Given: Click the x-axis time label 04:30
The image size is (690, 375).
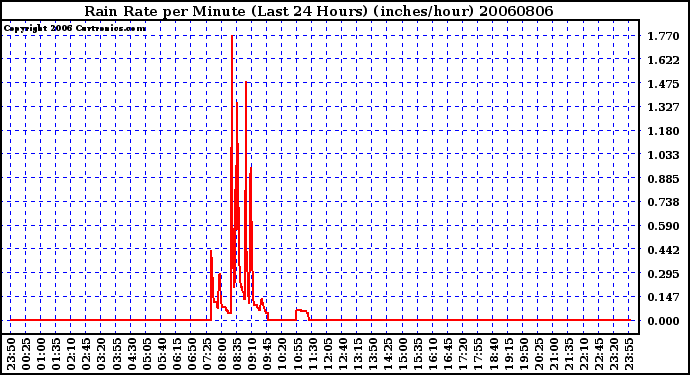Looking at the screenshot, I should click(x=132, y=354).
